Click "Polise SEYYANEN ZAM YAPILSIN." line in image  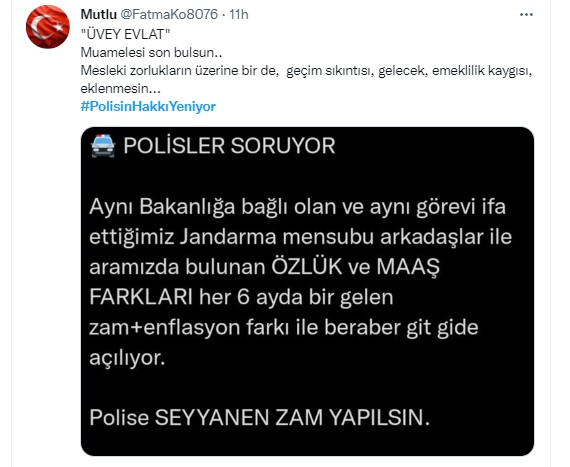coord(260,417)
